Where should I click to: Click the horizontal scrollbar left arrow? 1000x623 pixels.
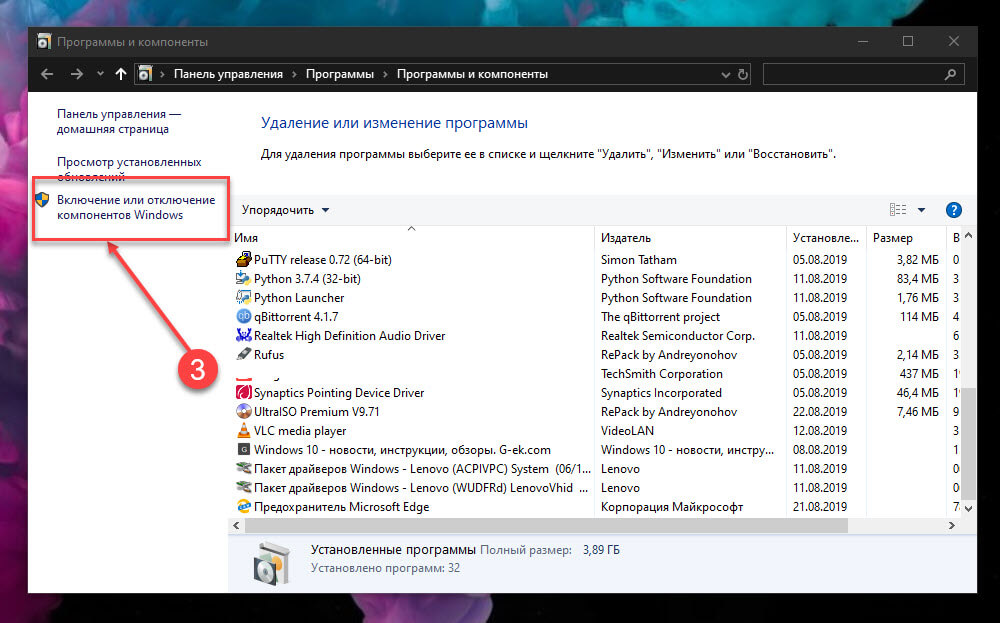[237, 525]
